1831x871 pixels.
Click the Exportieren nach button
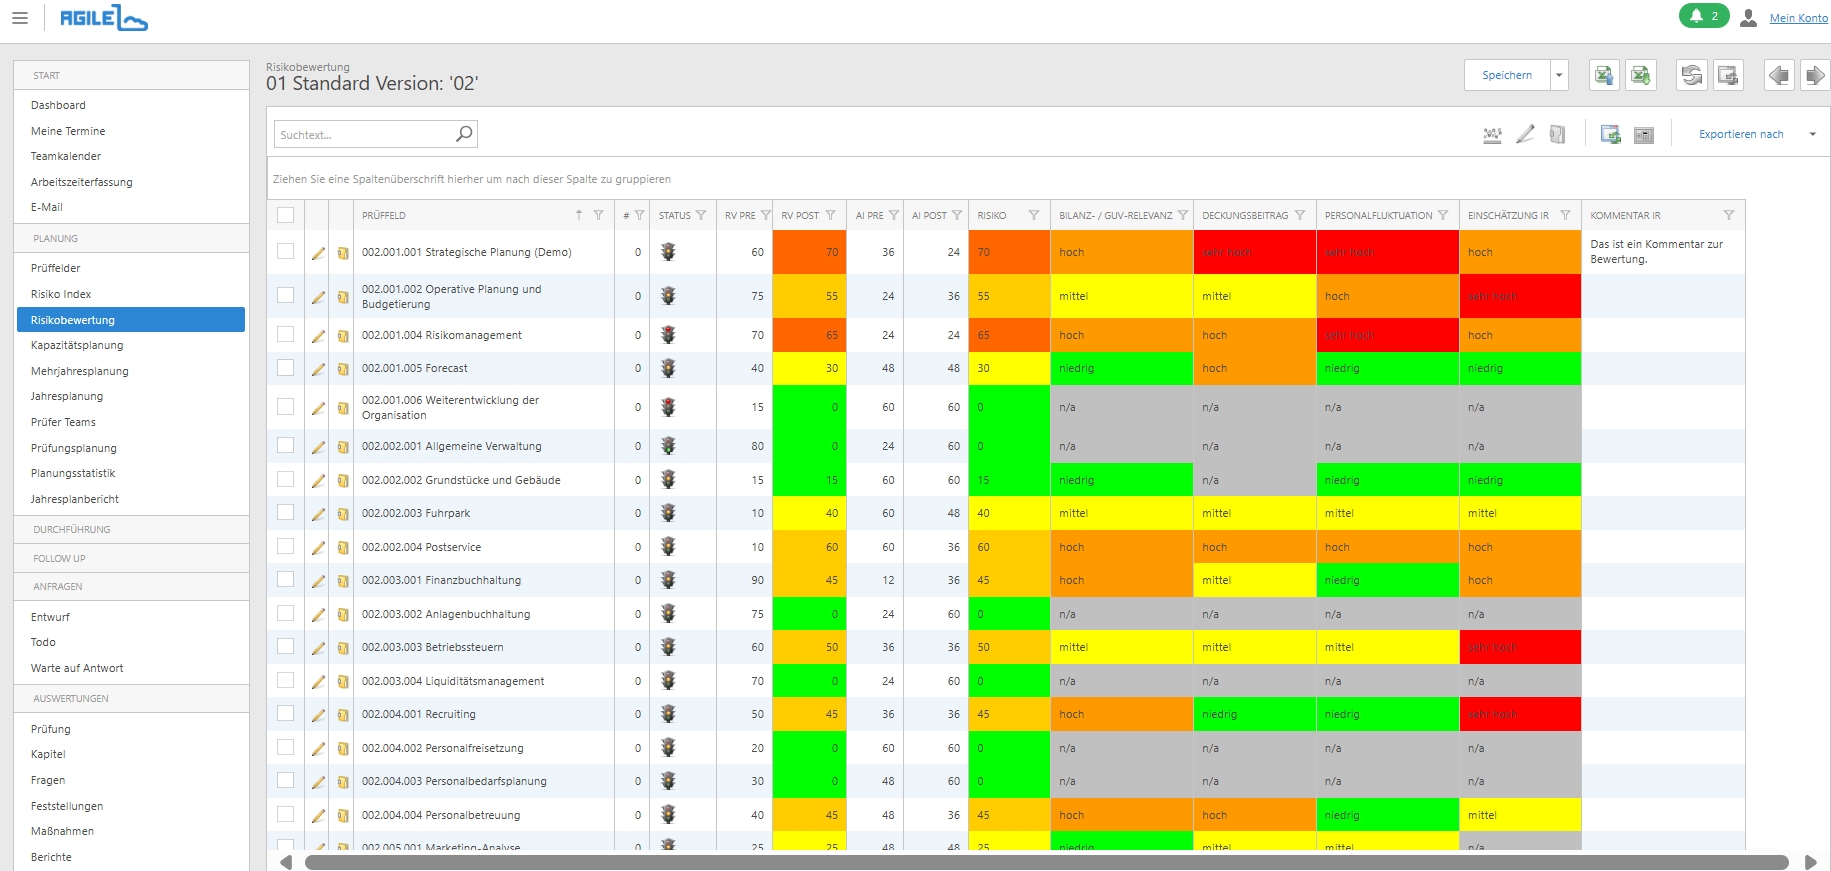1741,134
